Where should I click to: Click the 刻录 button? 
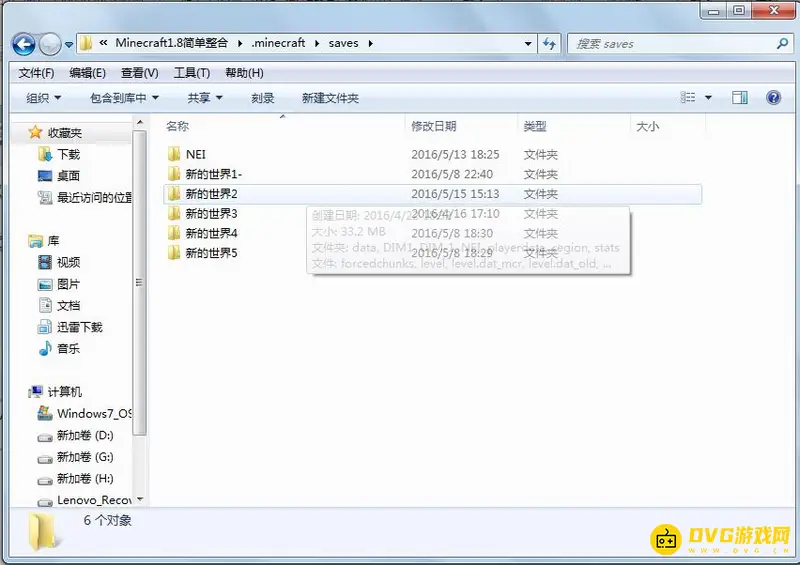click(x=263, y=98)
